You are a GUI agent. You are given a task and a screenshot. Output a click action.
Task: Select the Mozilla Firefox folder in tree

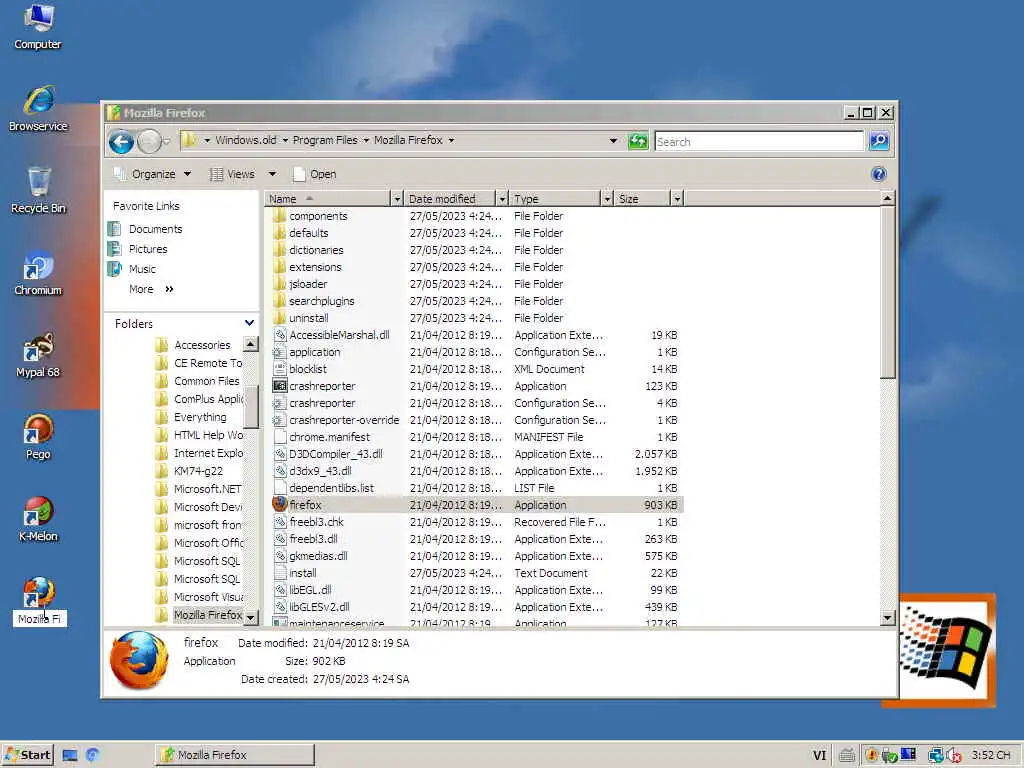pyautogui.click(x=208, y=615)
